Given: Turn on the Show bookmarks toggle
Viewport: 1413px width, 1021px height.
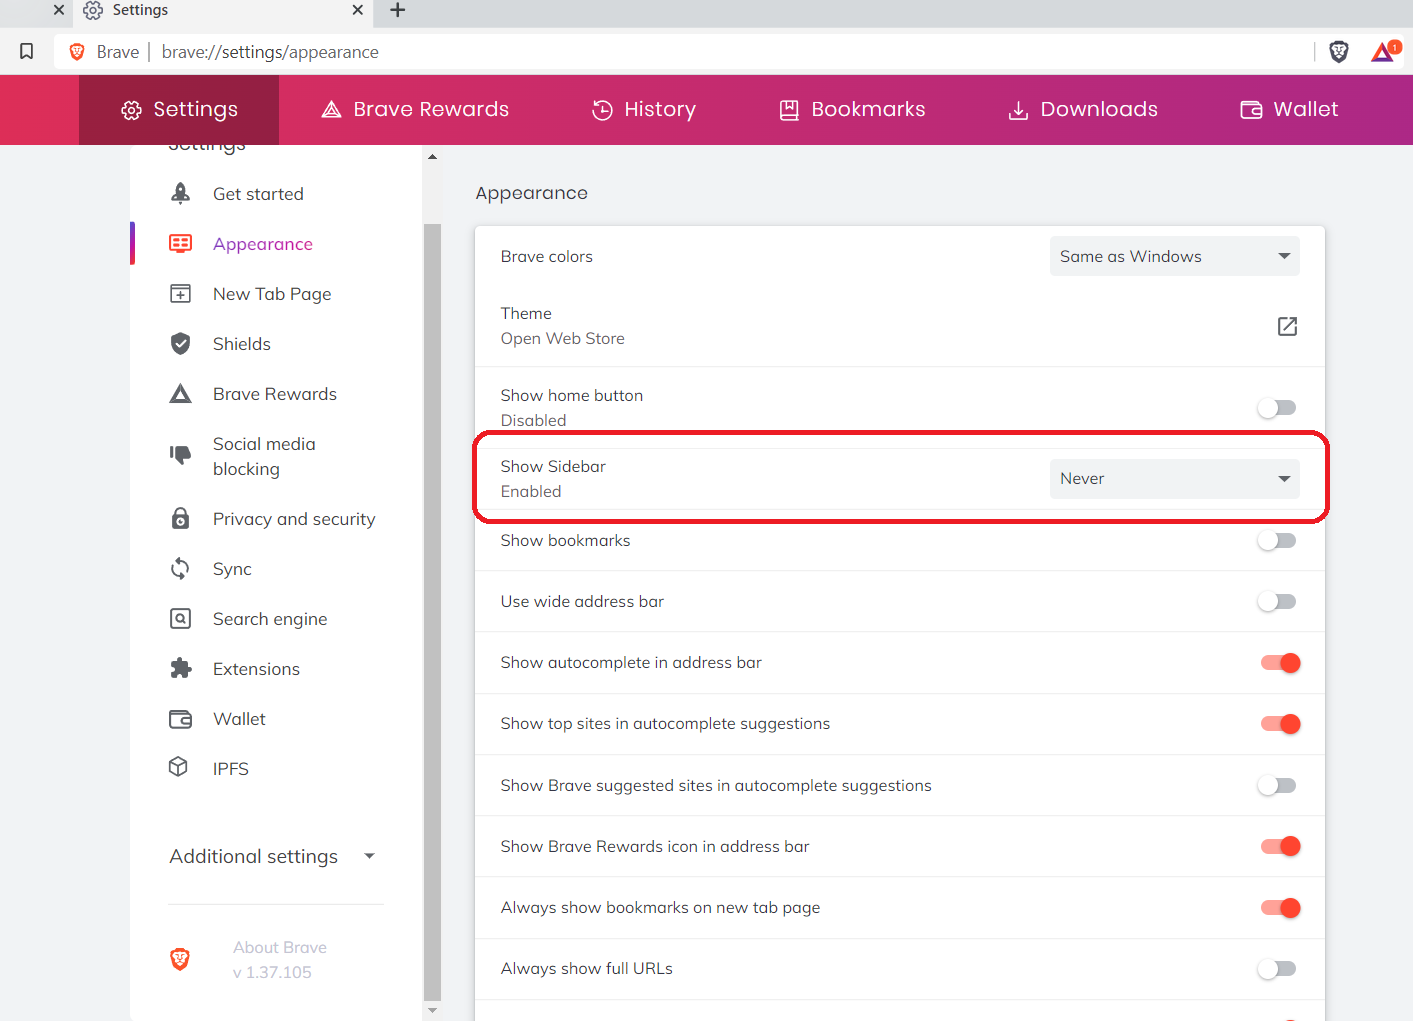Looking at the screenshot, I should click(x=1277, y=540).
